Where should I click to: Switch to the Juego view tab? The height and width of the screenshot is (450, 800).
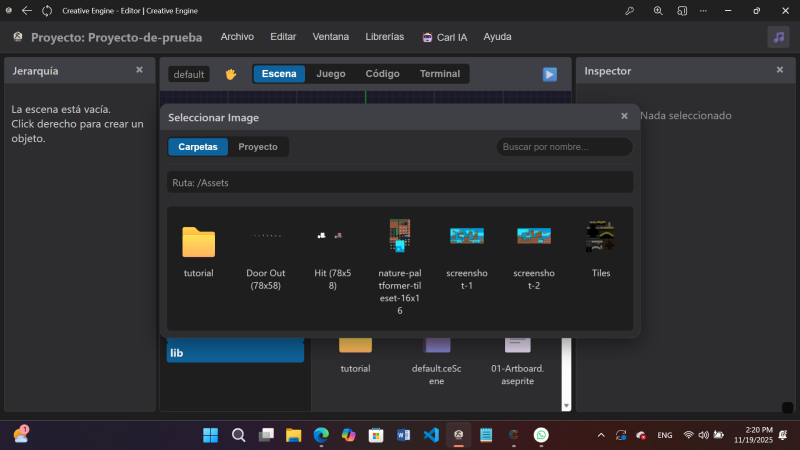pos(331,74)
